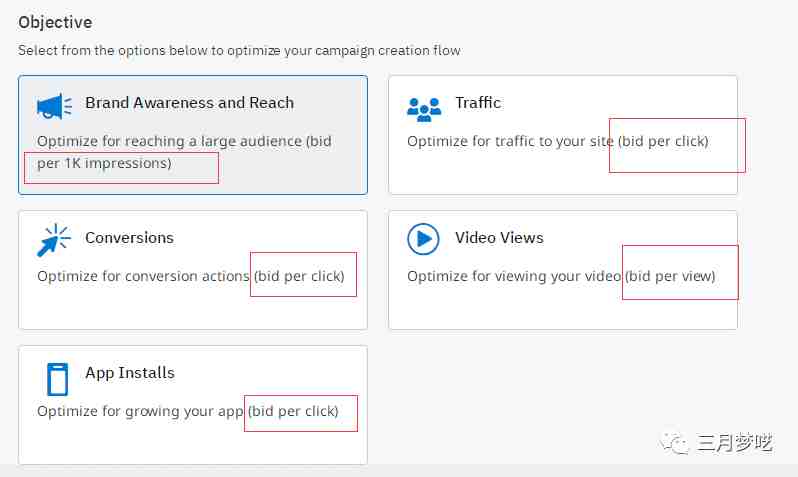798x477 pixels.
Task: Click the Objective section heading
Action: pos(55,22)
